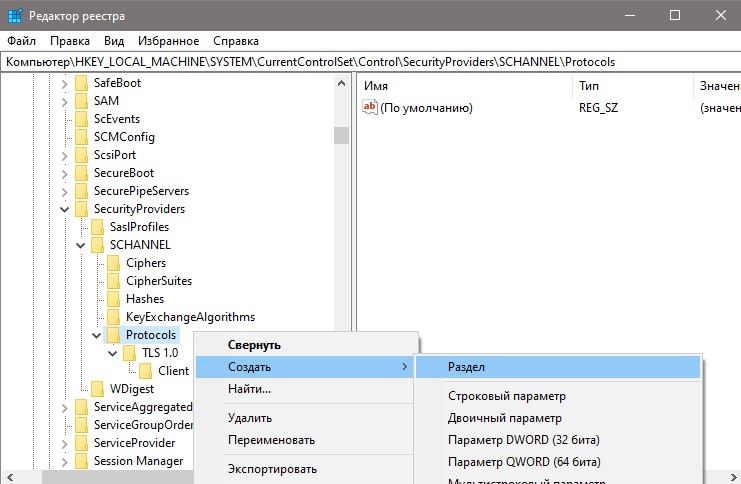Collapse the TLS 1.0 subkey chevron

112,353
